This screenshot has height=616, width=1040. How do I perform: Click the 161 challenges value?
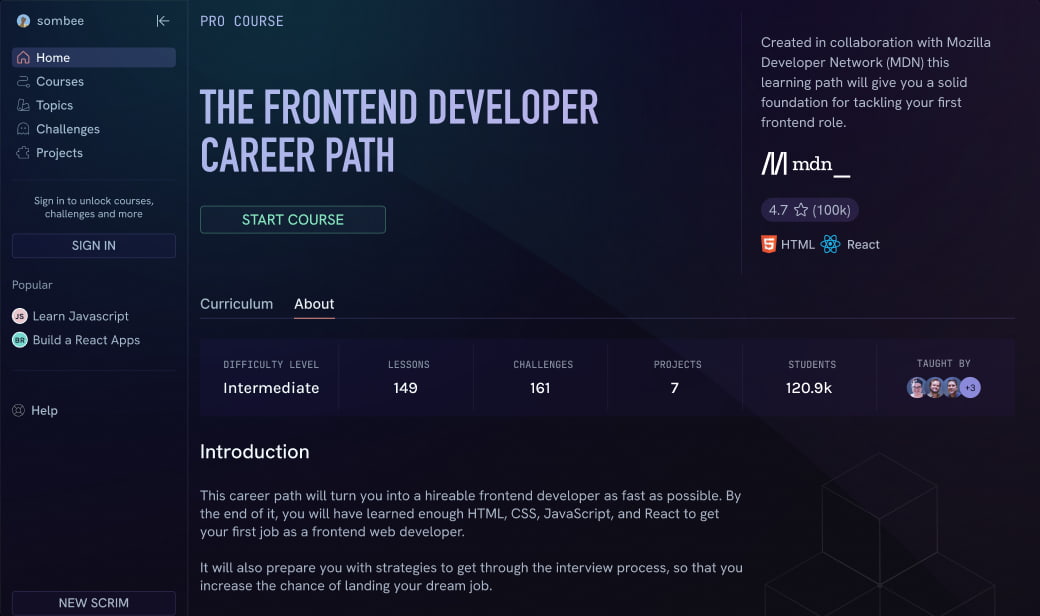pos(540,388)
